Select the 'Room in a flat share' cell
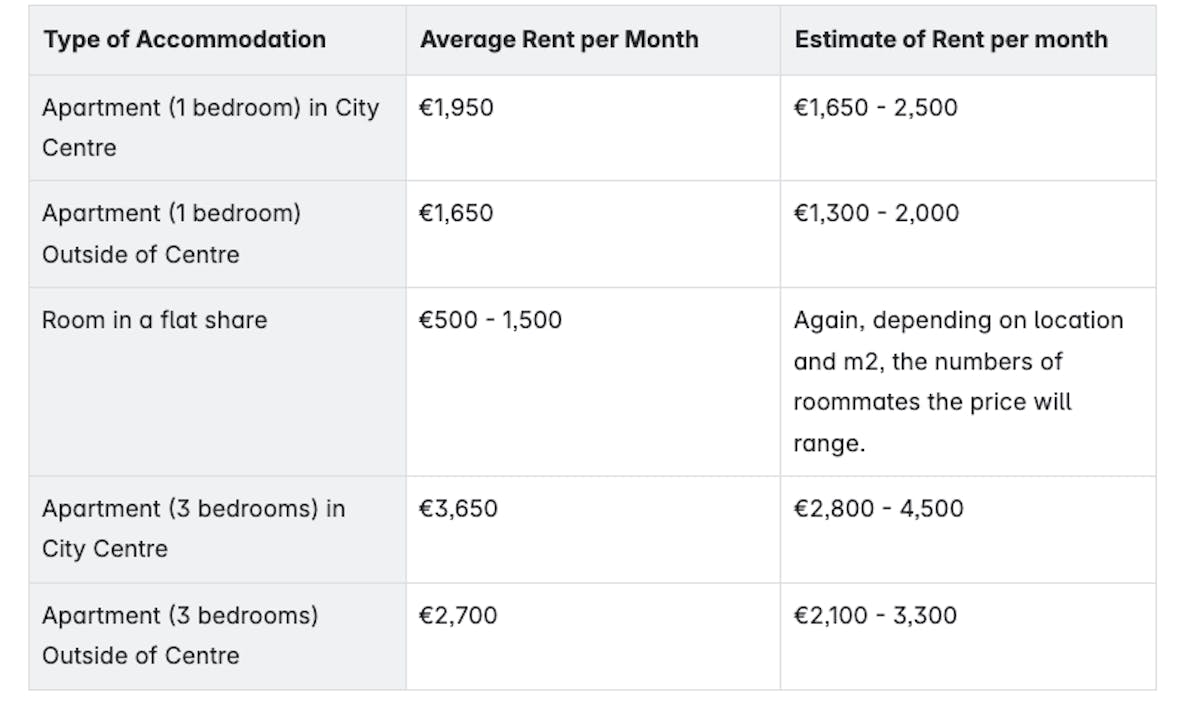 (155, 320)
